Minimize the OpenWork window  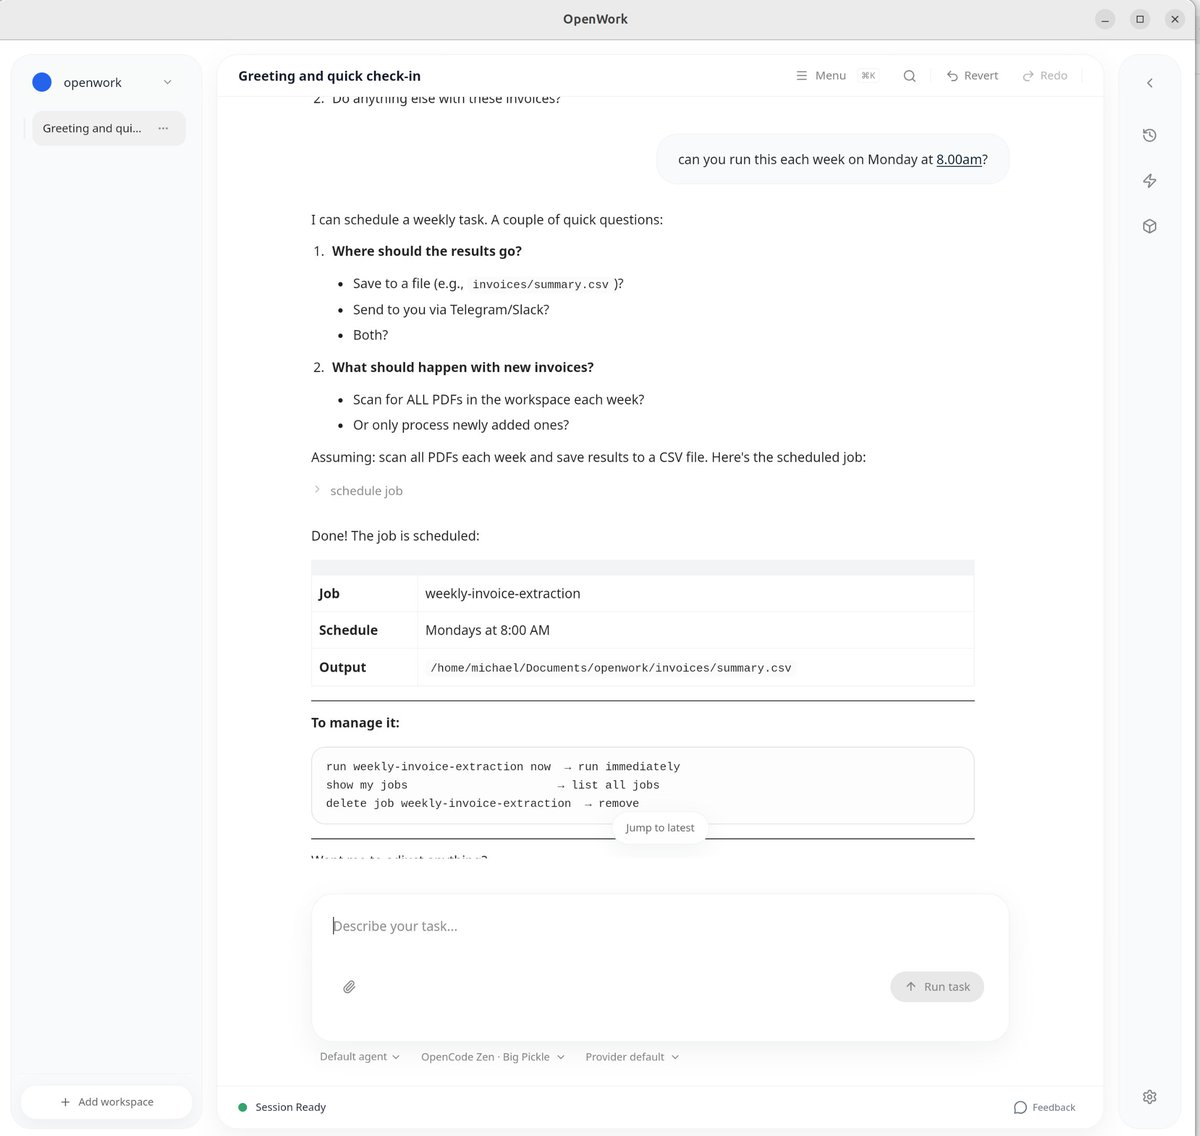(1105, 19)
